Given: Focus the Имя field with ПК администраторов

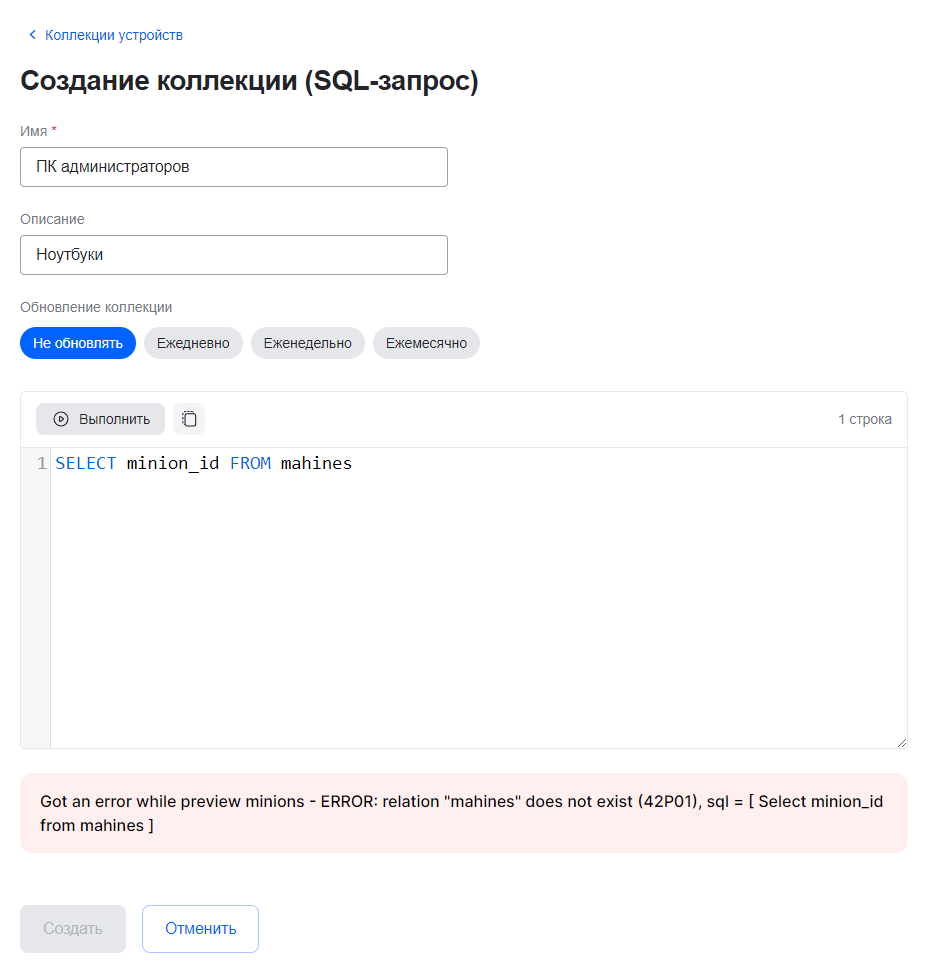Looking at the screenshot, I should click(x=234, y=167).
